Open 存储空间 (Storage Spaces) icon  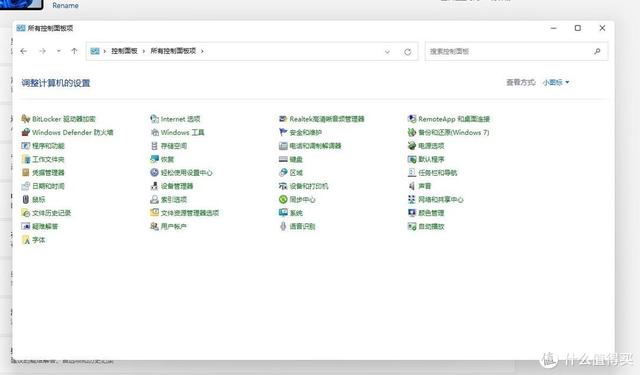[x=154, y=146]
